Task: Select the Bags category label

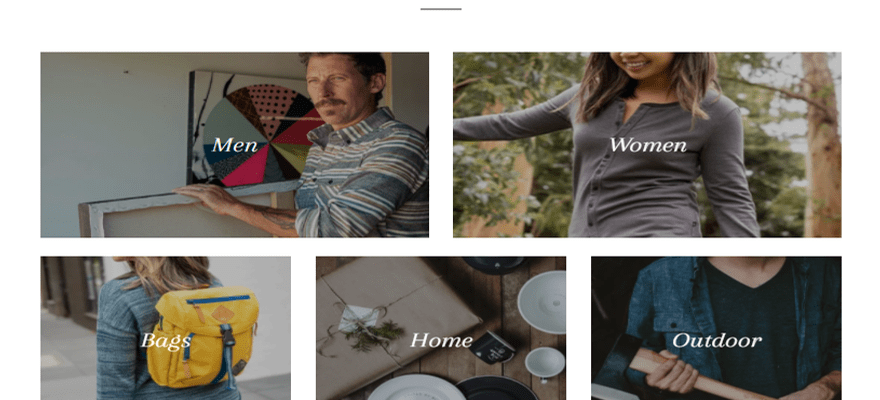Action: click(x=166, y=340)
